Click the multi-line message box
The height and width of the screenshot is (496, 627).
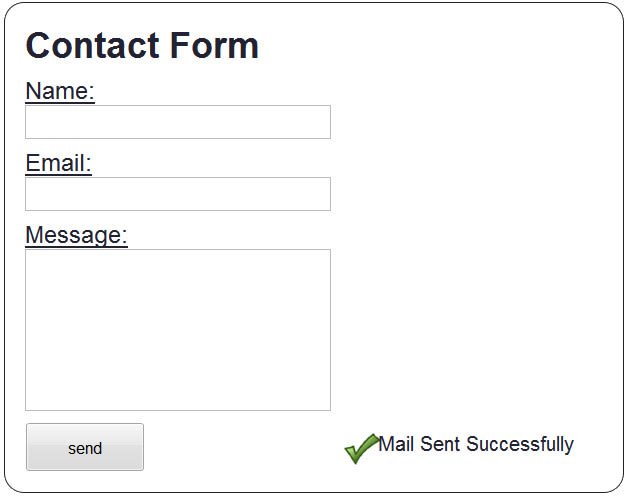click(x=178, y=329)
